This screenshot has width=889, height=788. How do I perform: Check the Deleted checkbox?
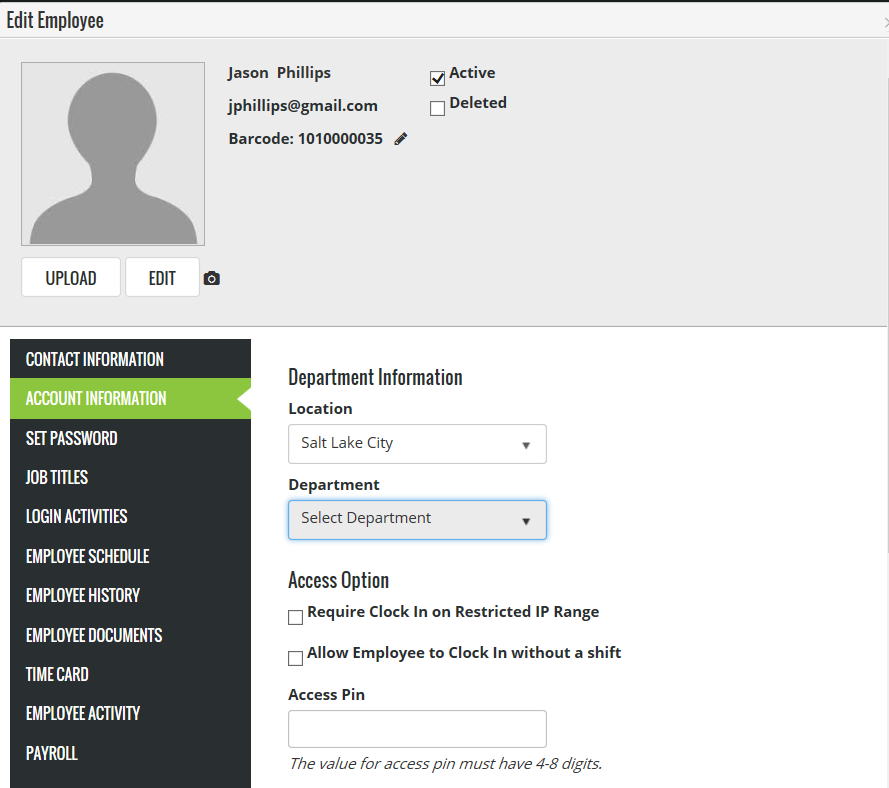click(x=437, y=109)
